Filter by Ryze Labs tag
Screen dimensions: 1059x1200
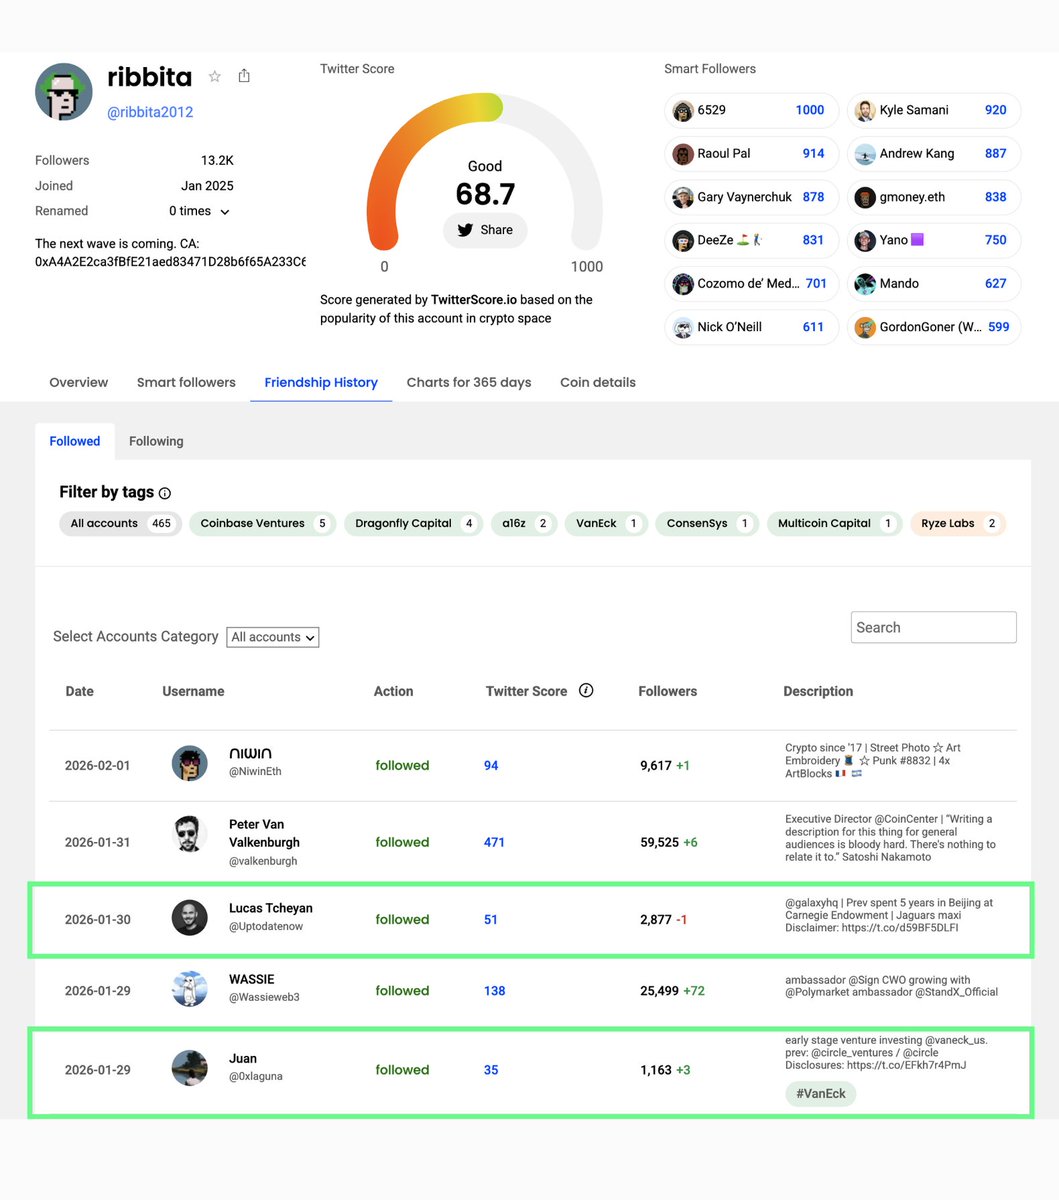pyautogui.click(x=958, y=523)
